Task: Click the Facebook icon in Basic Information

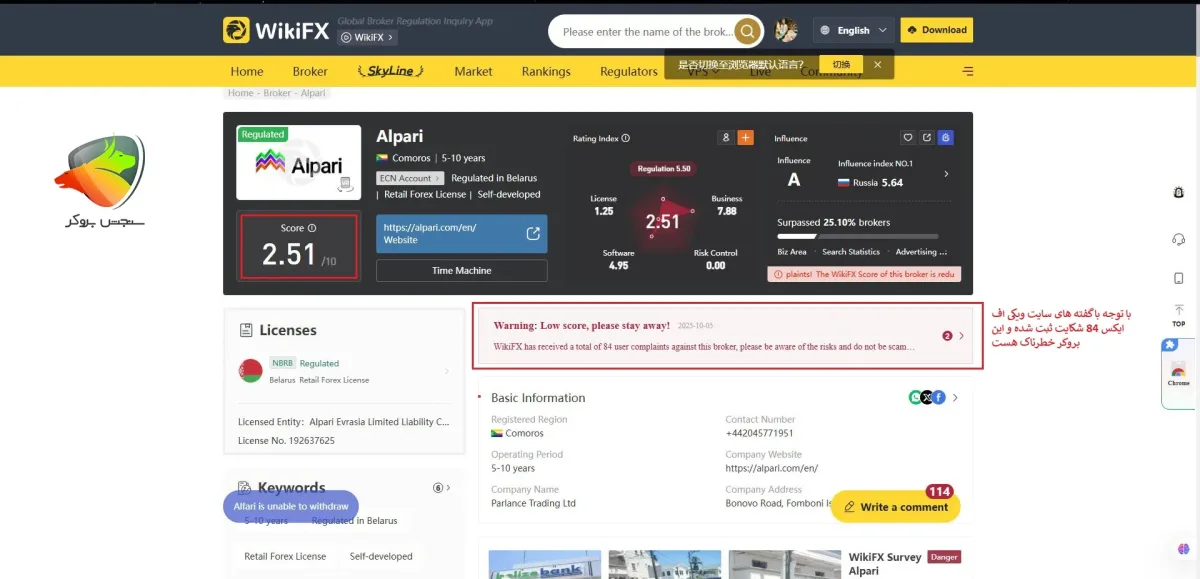Action: [939, 397]
